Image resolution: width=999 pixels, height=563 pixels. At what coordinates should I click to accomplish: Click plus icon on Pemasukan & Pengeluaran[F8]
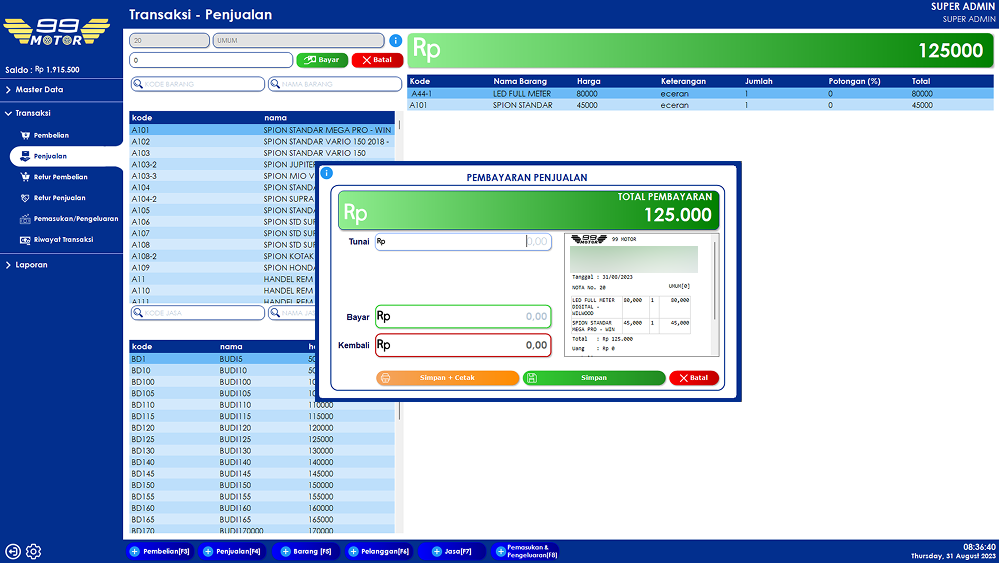point(501,552)
